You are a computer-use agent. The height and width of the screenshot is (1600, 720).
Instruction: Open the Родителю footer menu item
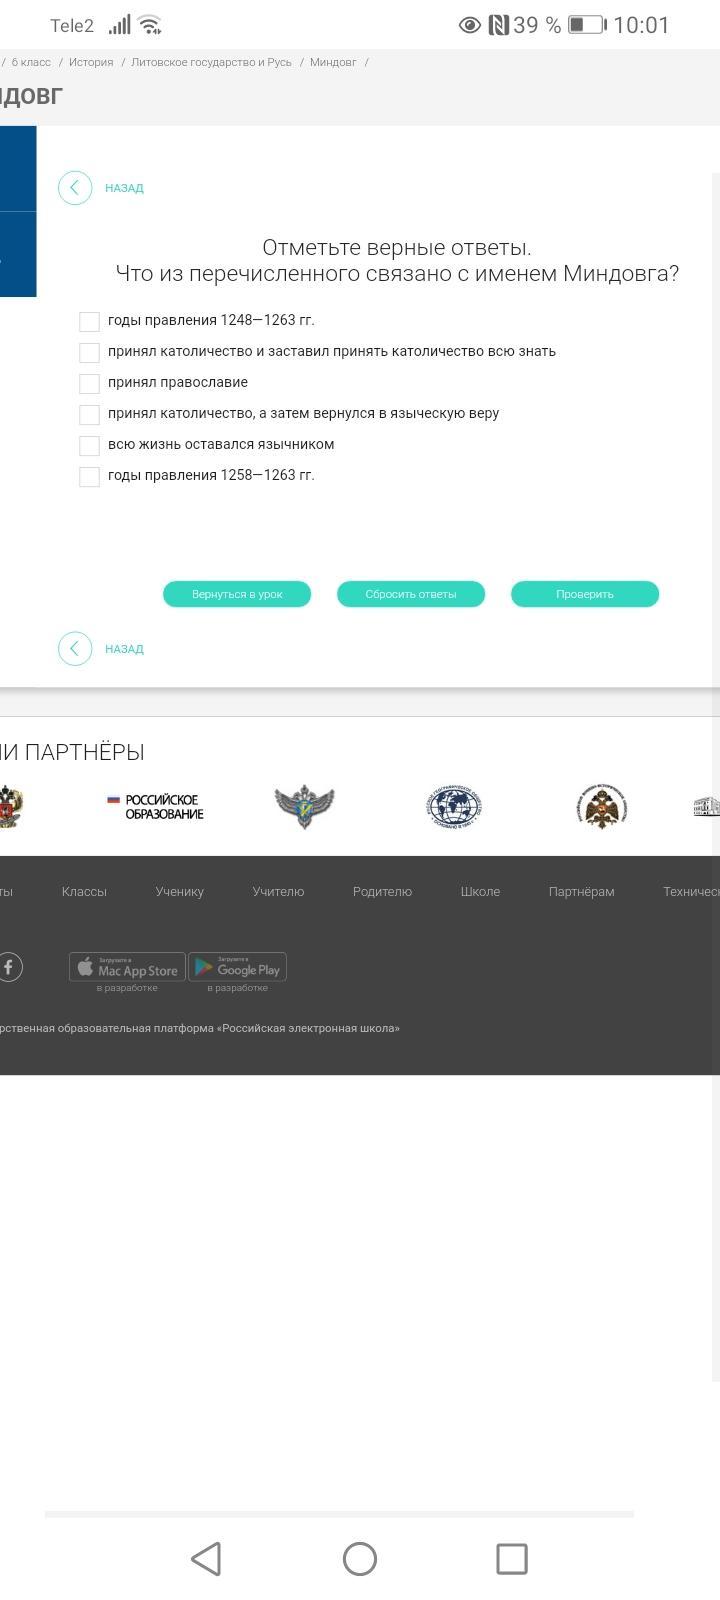point(382,892)
